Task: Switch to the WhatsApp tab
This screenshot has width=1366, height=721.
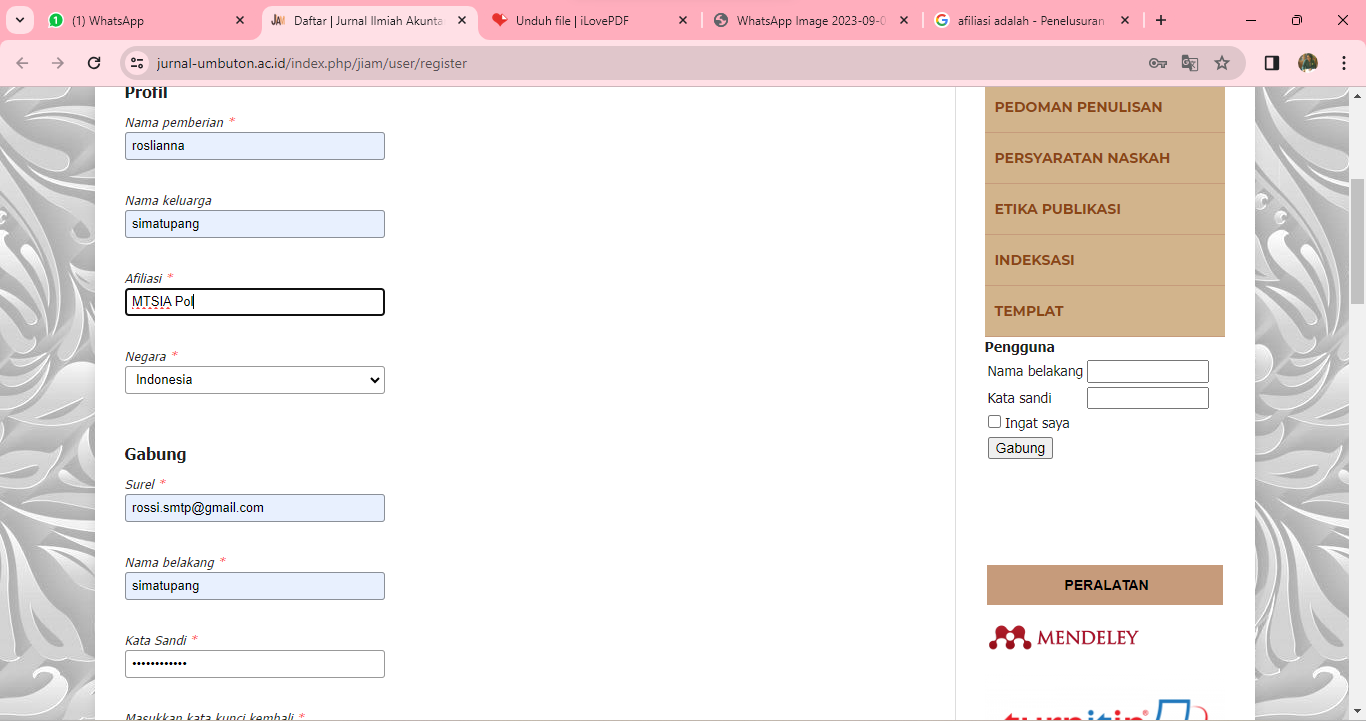Action: [140, 21]
